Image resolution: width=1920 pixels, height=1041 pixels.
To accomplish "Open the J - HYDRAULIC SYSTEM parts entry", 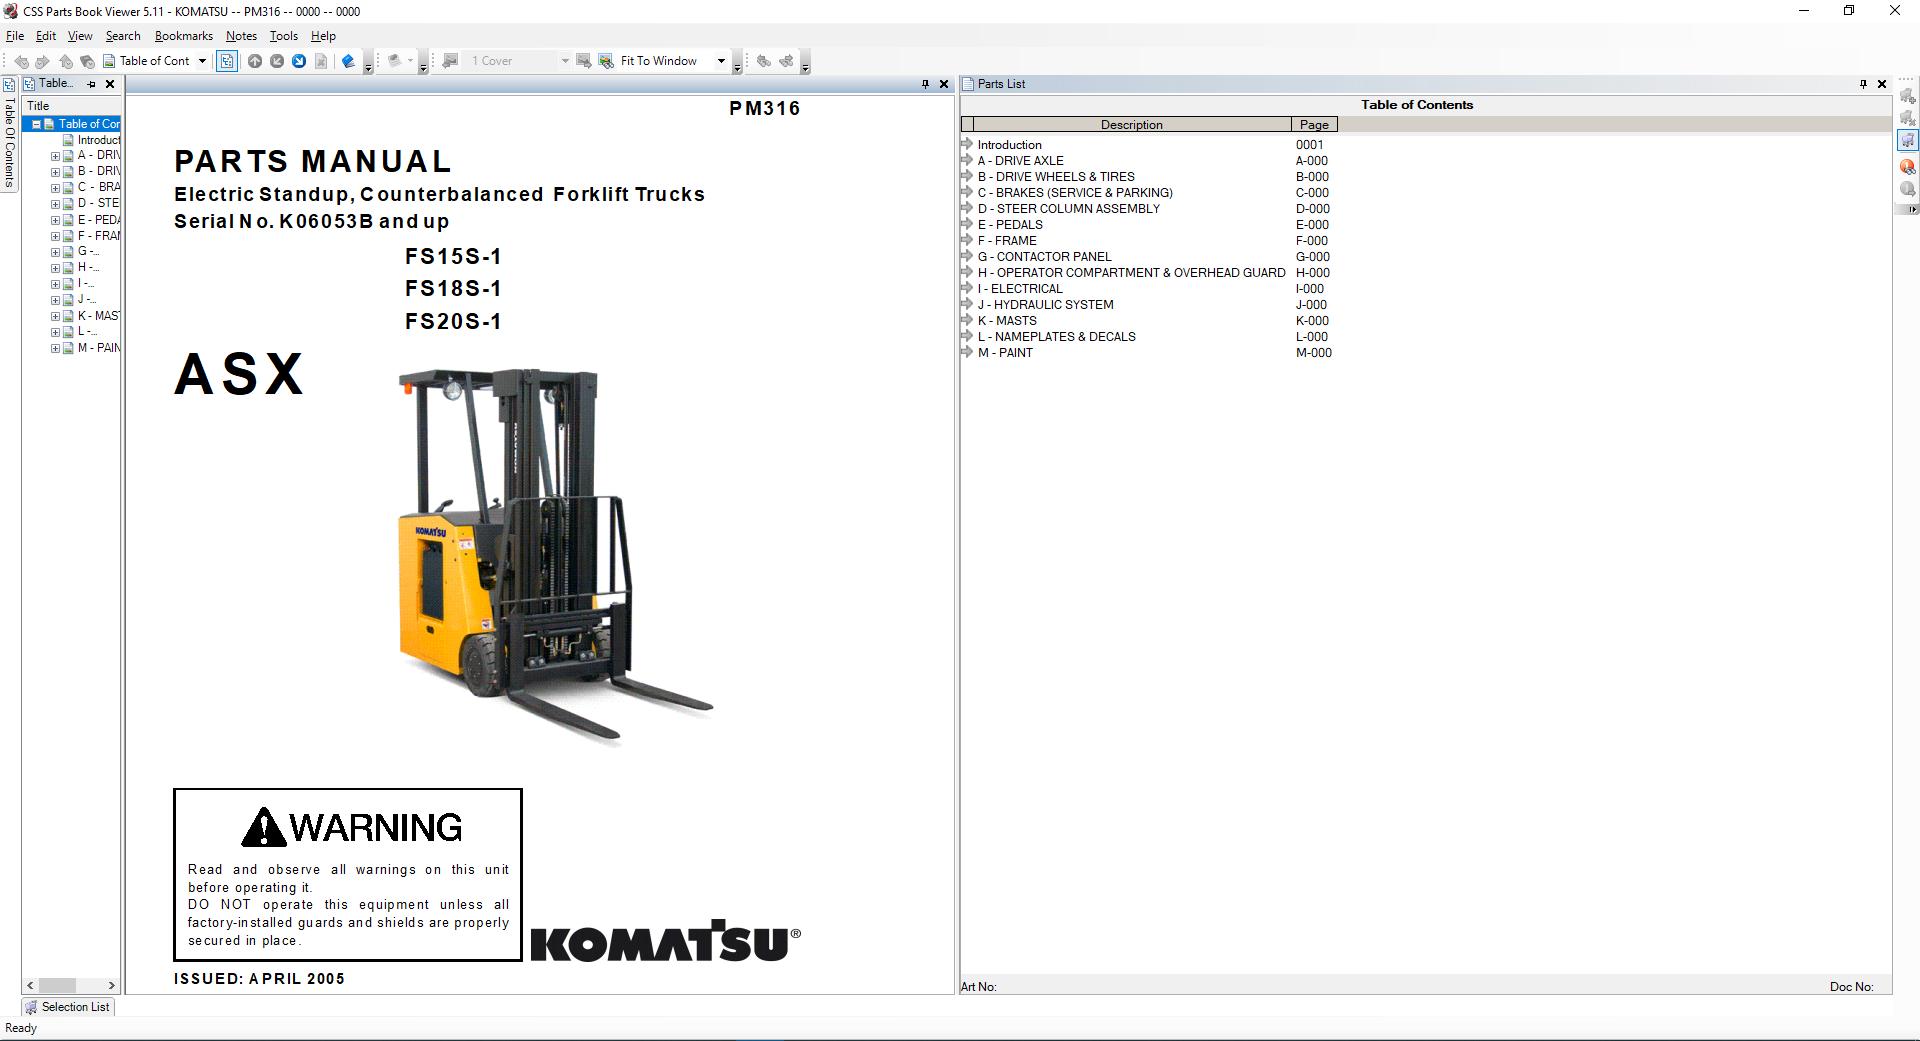I will click(1046, 304).
